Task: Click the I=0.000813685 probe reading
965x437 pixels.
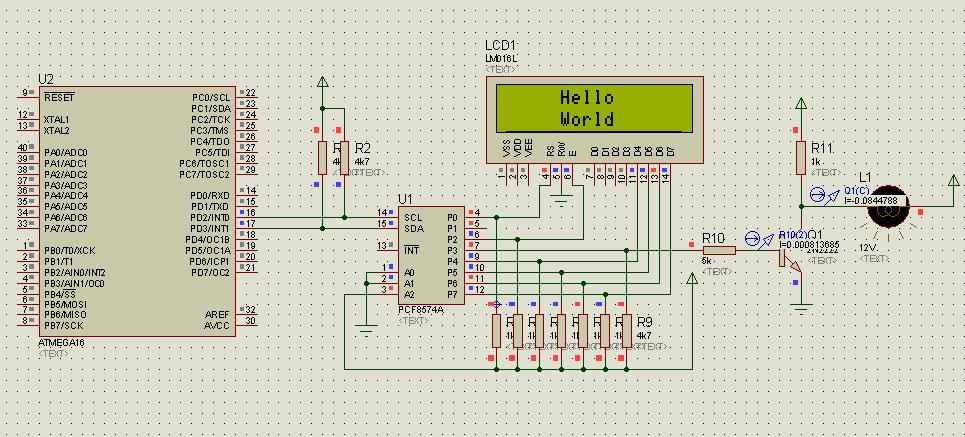Action: [x=809, y=244]
